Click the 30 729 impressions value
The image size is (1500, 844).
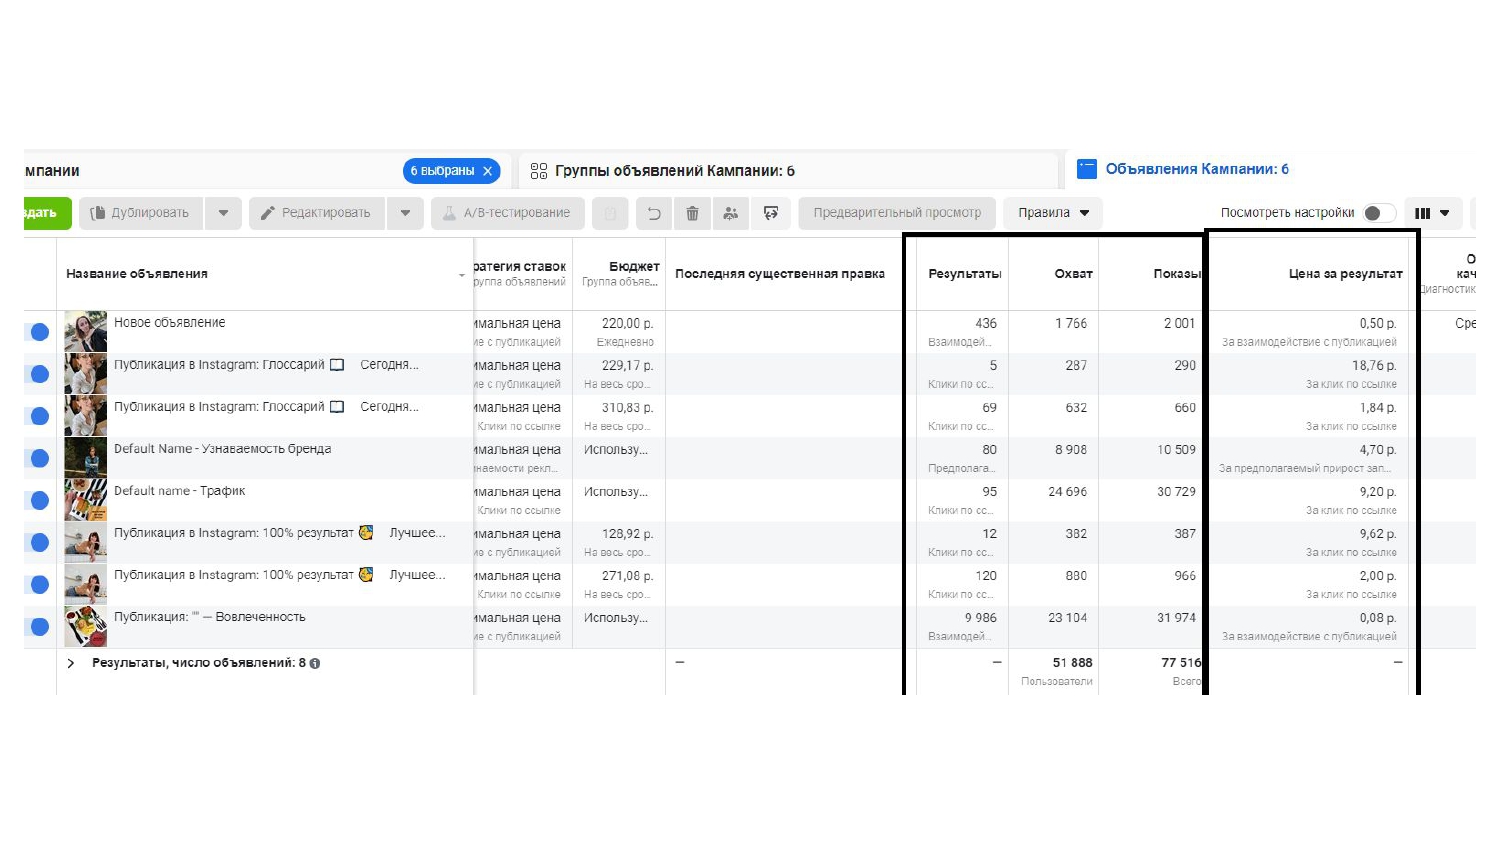coord(1176,492)
